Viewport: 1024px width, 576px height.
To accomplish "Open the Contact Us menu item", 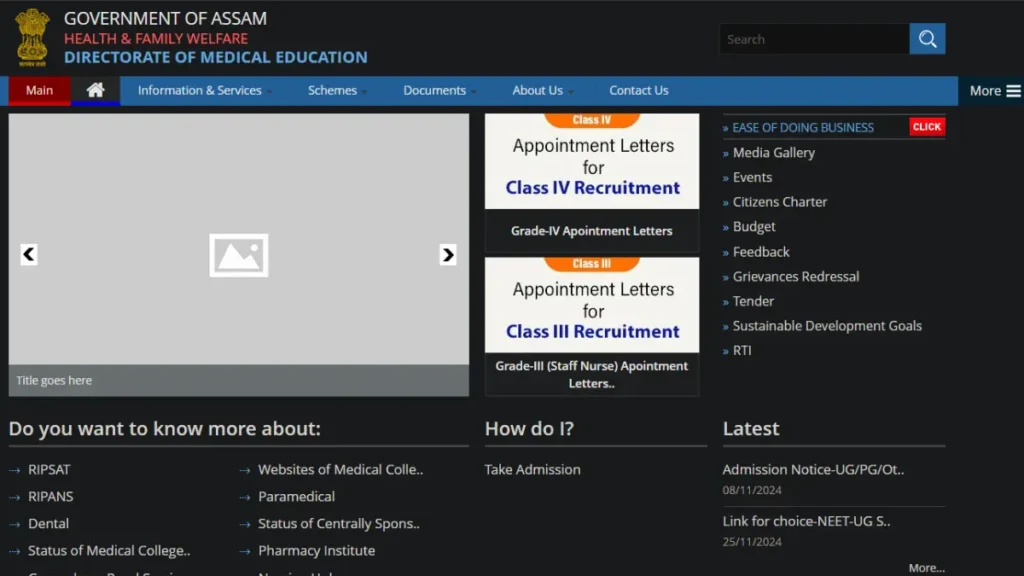I will (638, 90).
